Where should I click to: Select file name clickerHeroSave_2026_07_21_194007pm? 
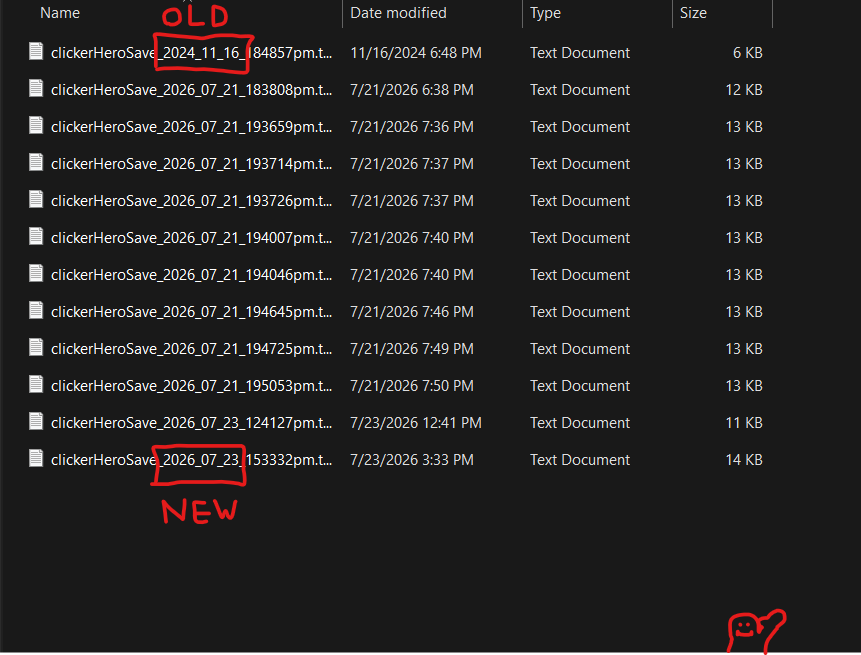click(191, 238)
